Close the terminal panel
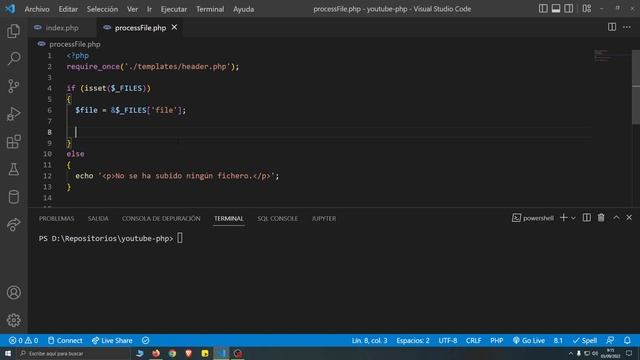Screen dimensions: 640x360 coord(629,218)
